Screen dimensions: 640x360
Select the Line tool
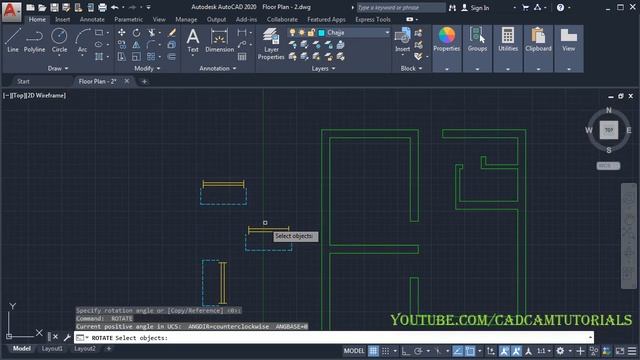(13, 40)
